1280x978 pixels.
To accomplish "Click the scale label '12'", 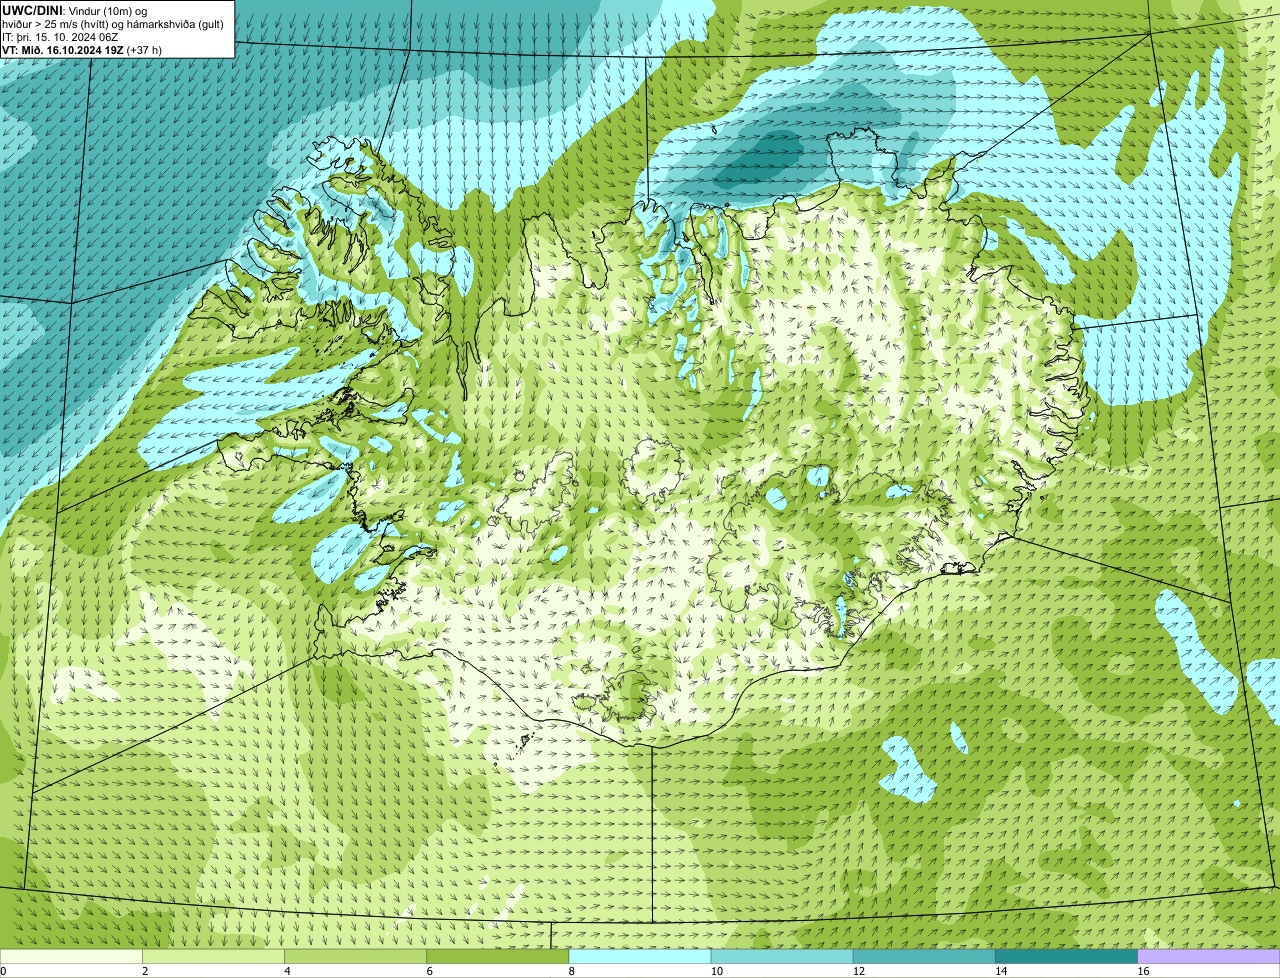I will click(x=859, y=971).
